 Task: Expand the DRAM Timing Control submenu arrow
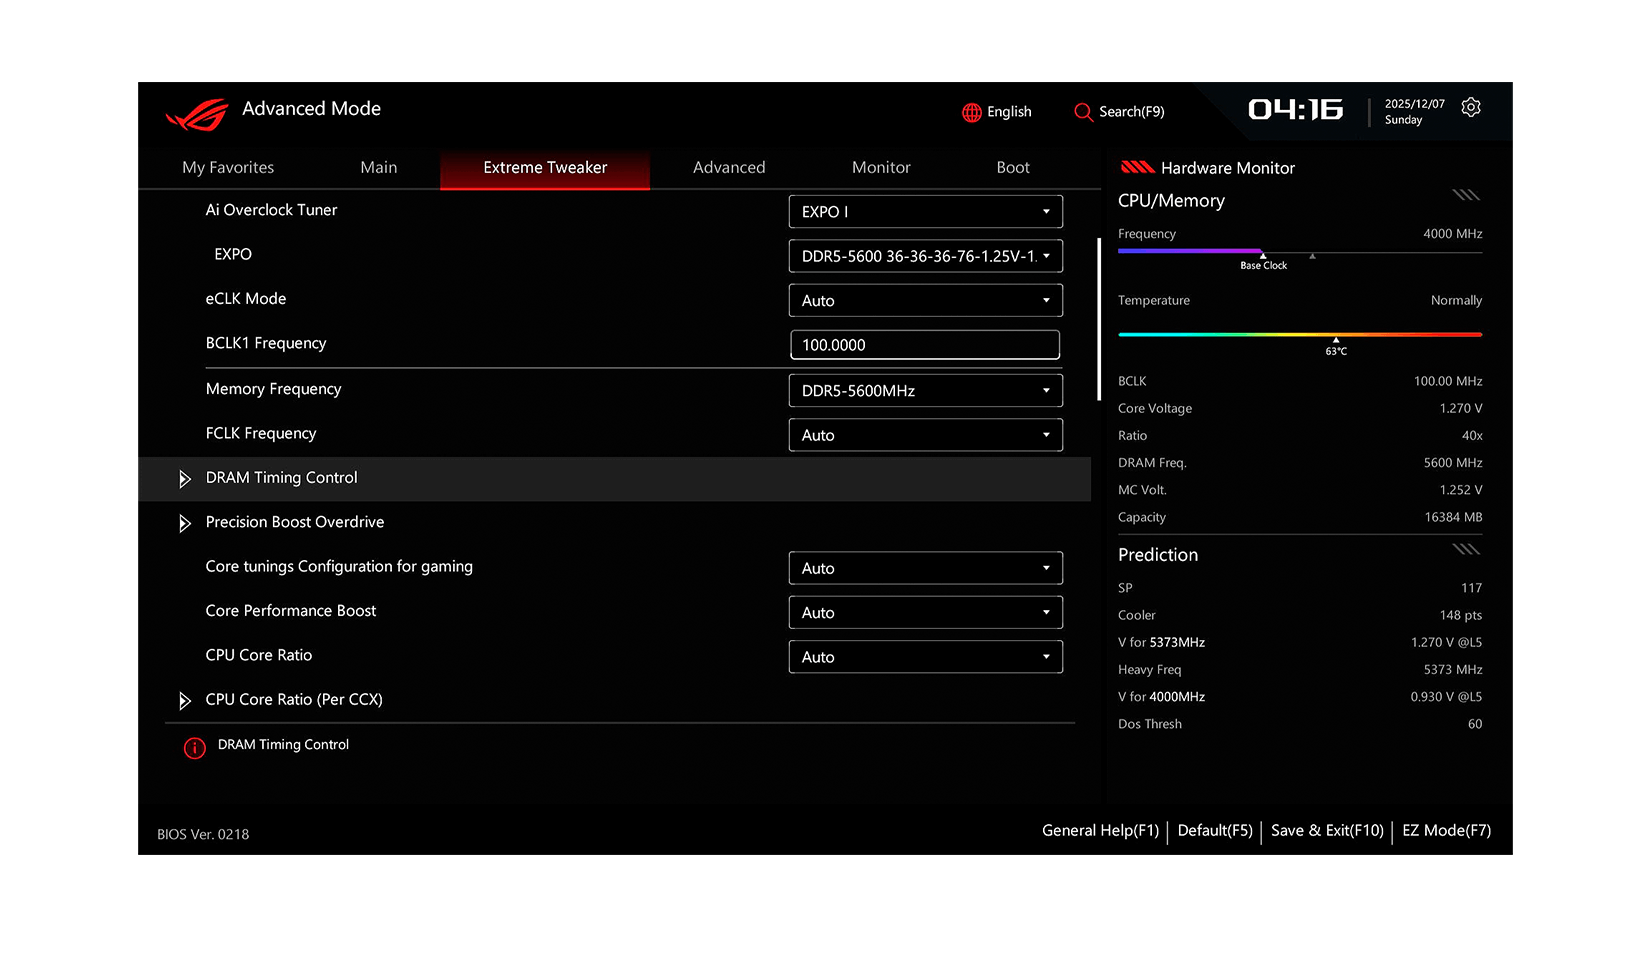click(x=184, y=479)
